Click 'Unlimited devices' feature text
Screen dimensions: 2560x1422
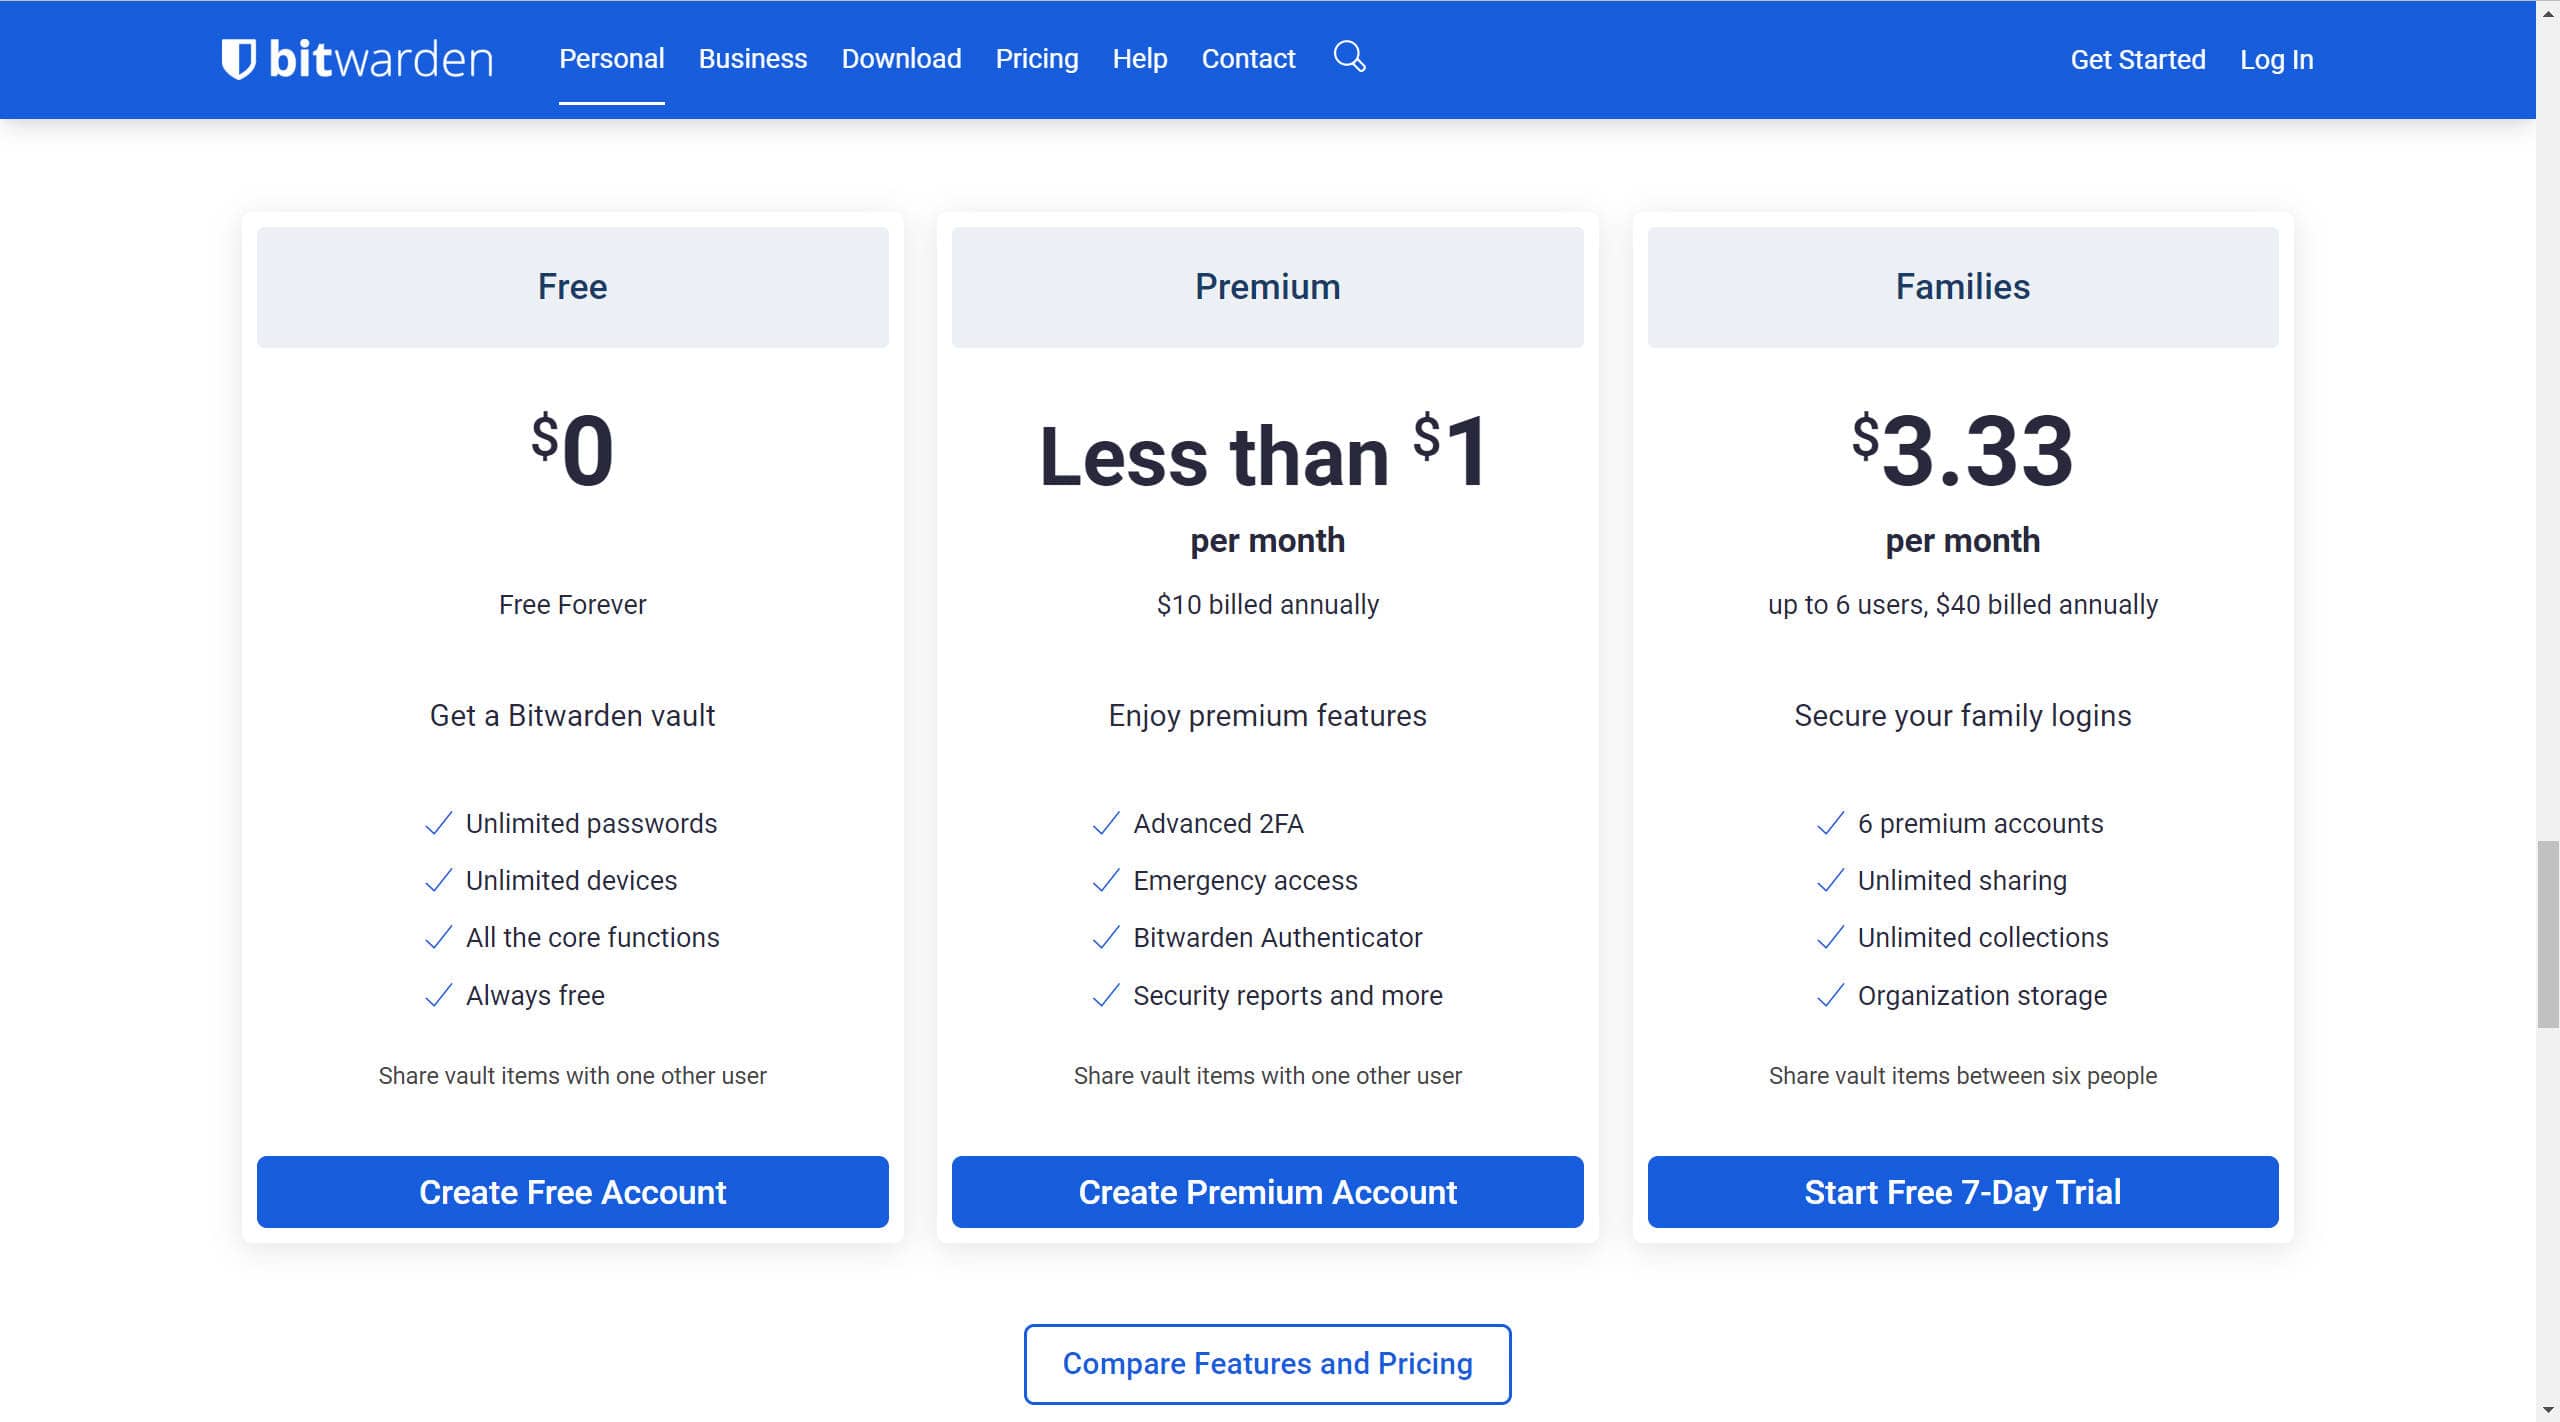point(571,880)
